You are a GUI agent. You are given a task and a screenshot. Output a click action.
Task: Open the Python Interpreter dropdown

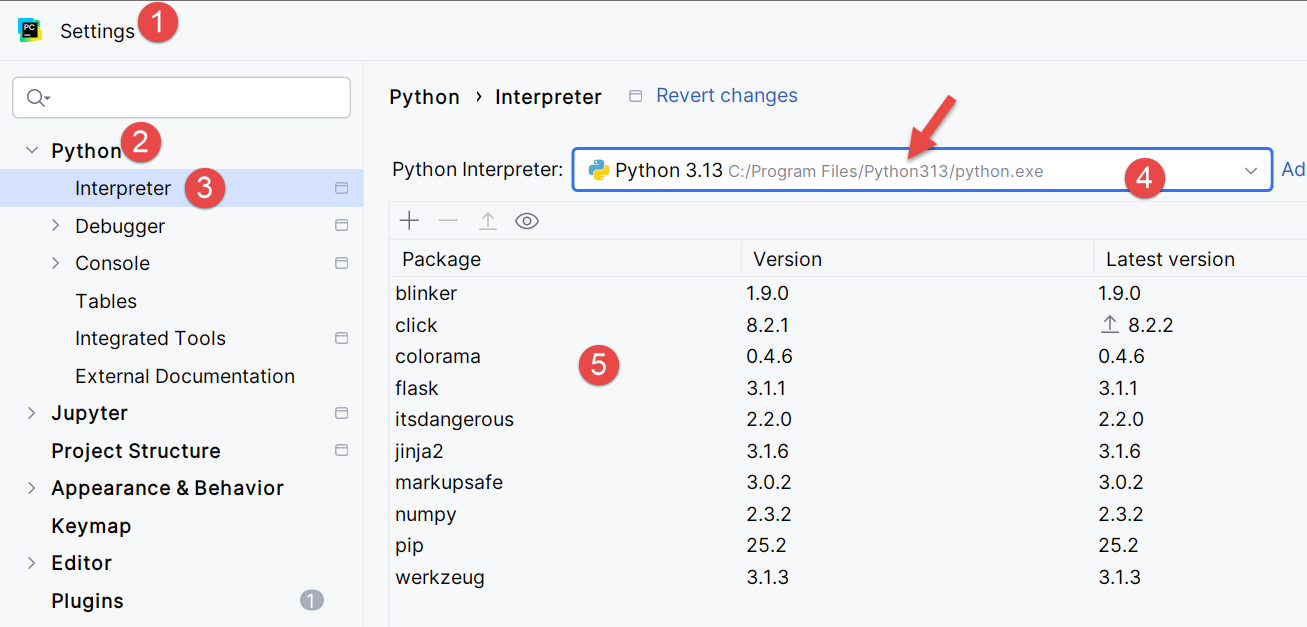pos(1250,171)
